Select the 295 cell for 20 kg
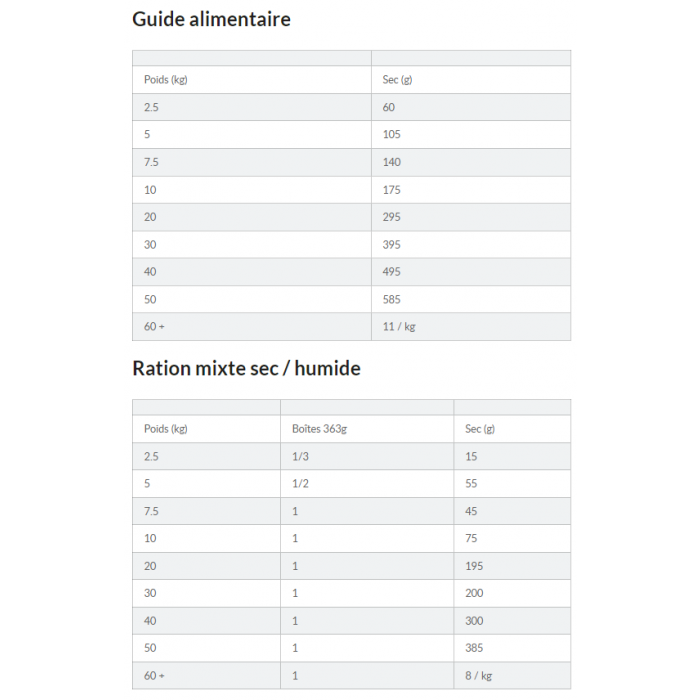The height and width of the screenshot is (700, 700). tap(391, 217)
